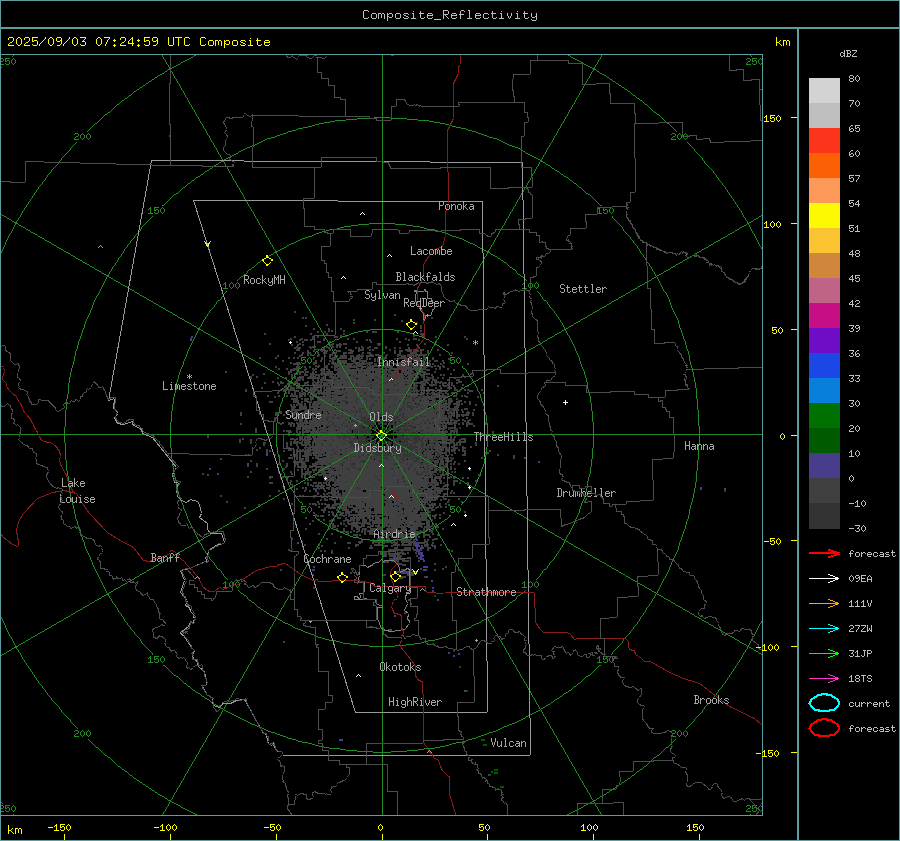Image resolution: width=900 pixels, height=841 pixels.
Task: Click the Lacombe label
Action: pyautogui.click(x=431, y=251)
